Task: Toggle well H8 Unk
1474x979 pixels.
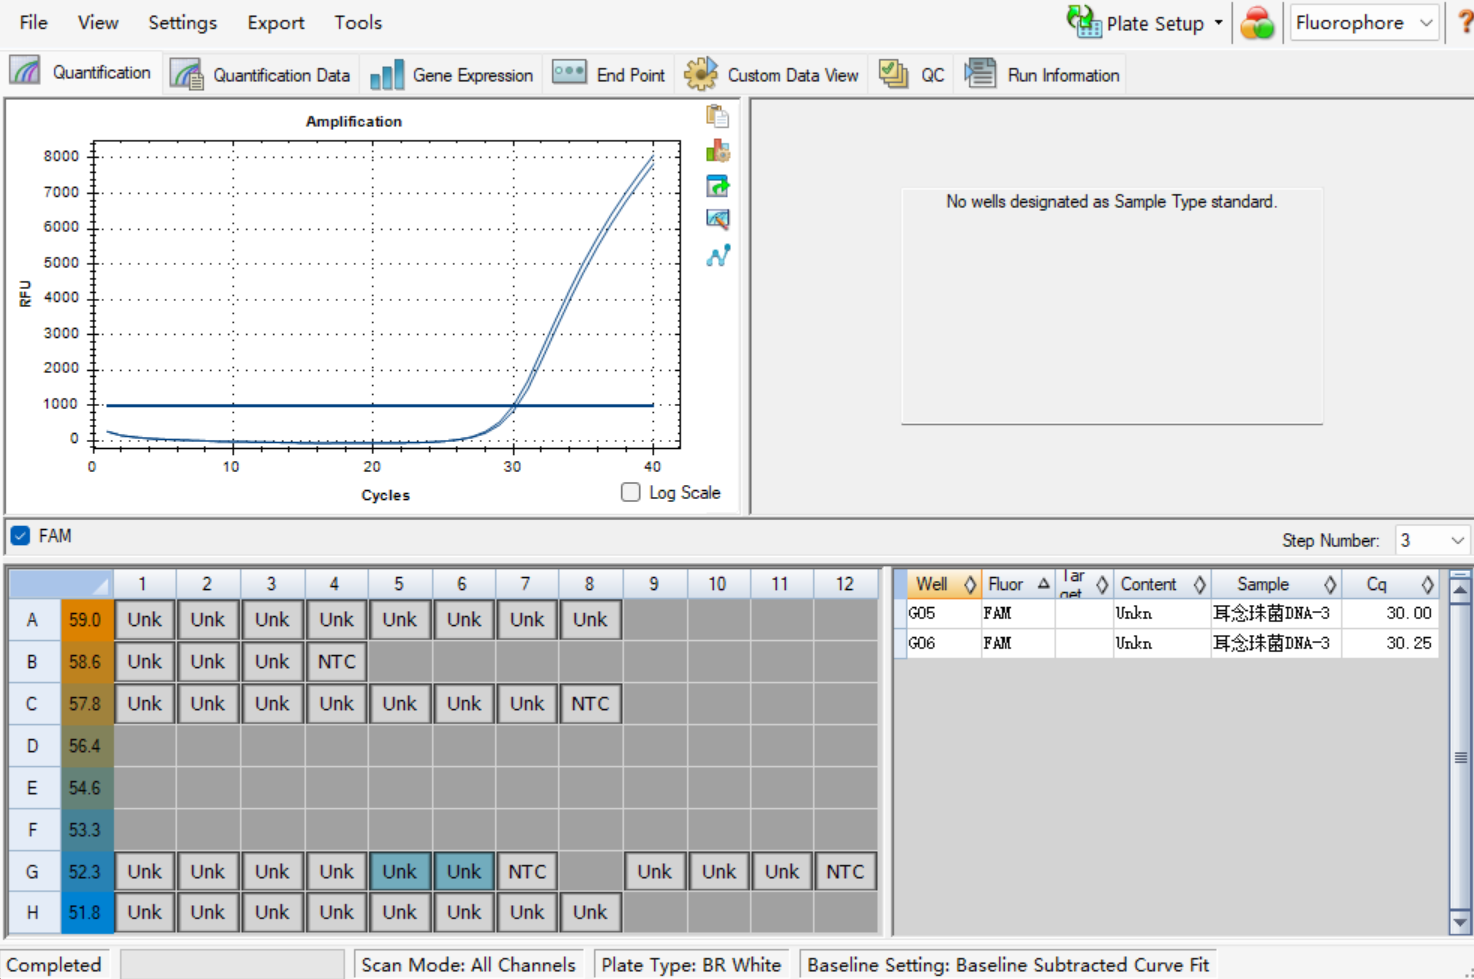Action: [x=590, y=912]
